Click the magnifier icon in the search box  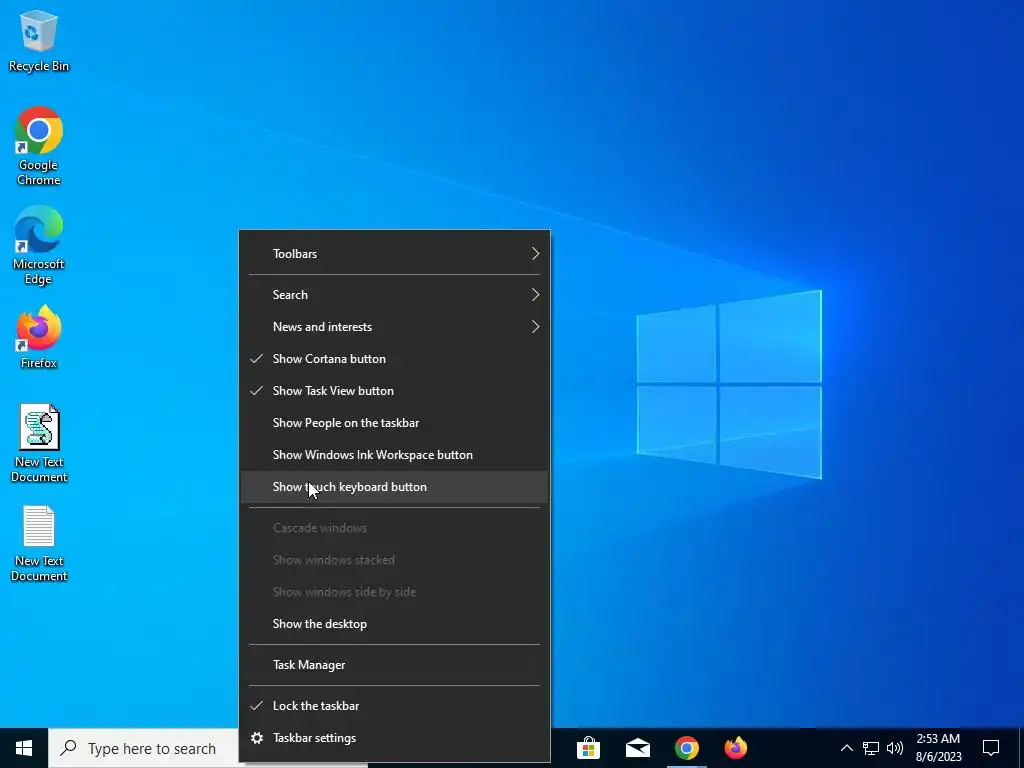(x=68, y=748)
